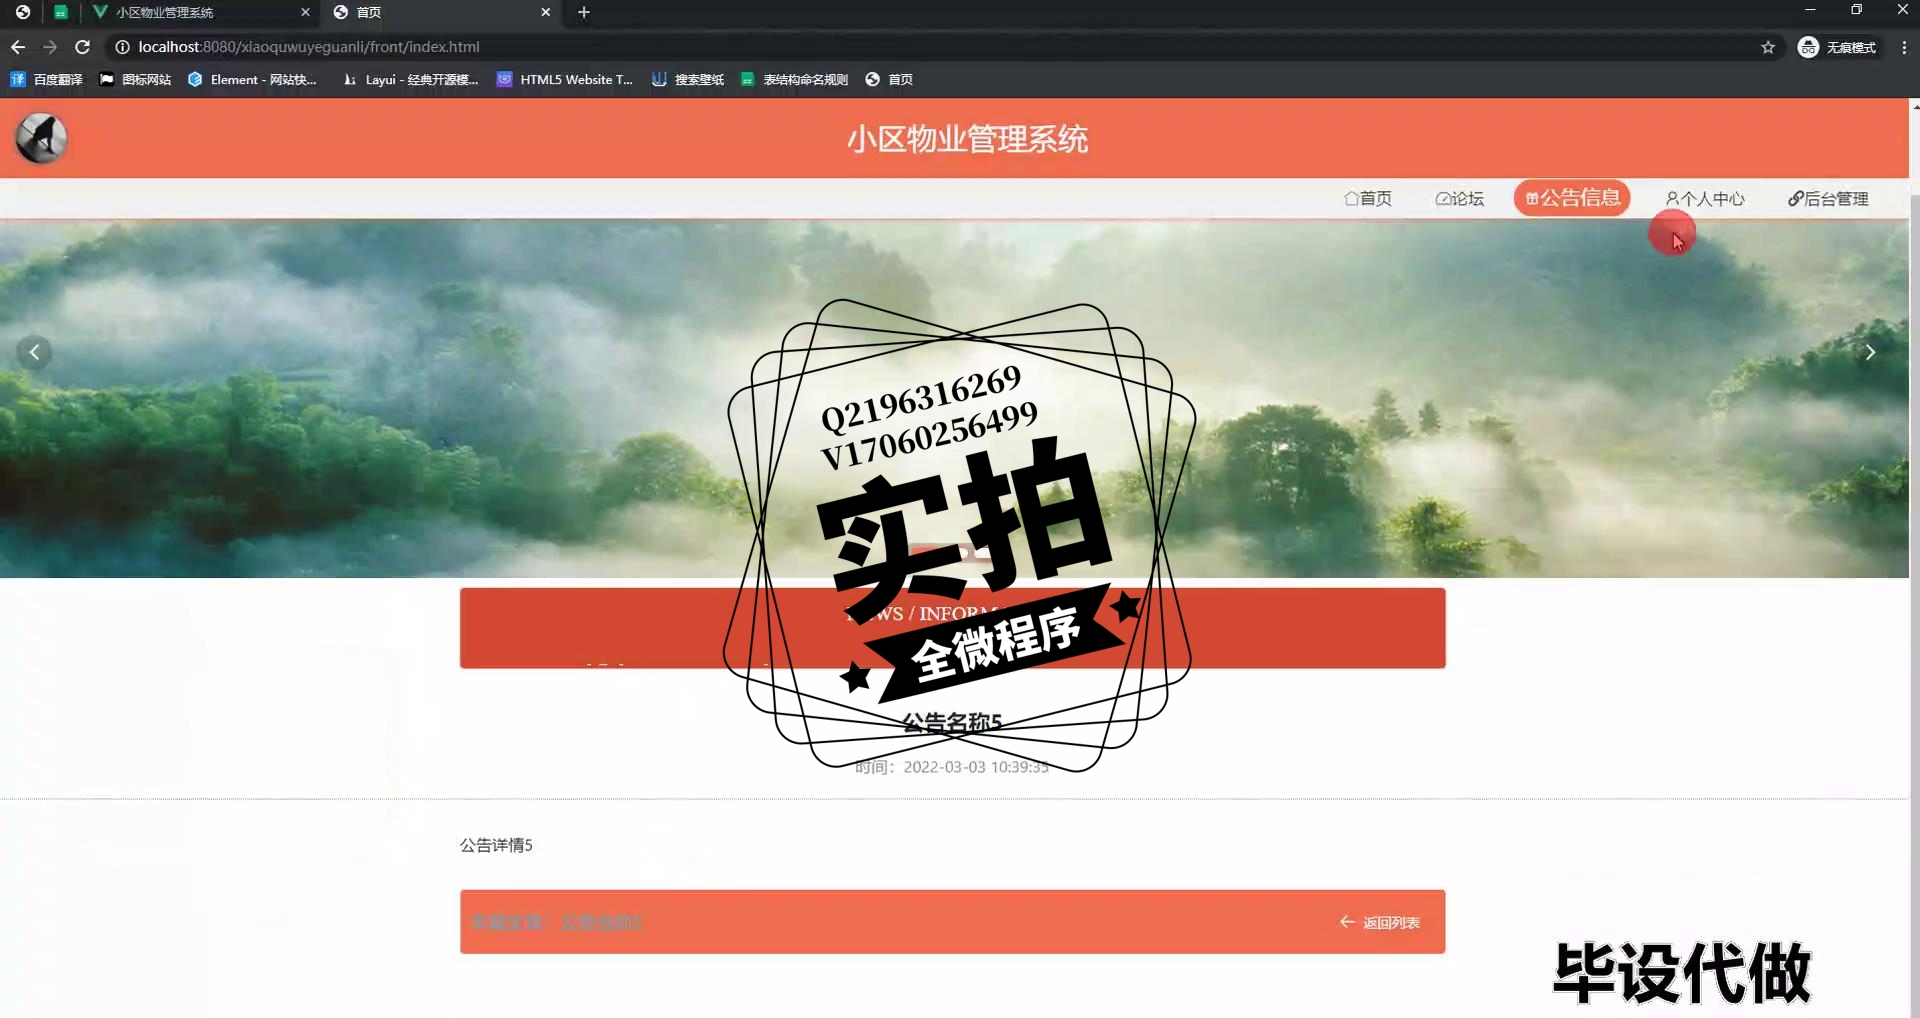Restore down the browser window
Viewport: 1920px width, 1018px height.
click(1856, 10)
